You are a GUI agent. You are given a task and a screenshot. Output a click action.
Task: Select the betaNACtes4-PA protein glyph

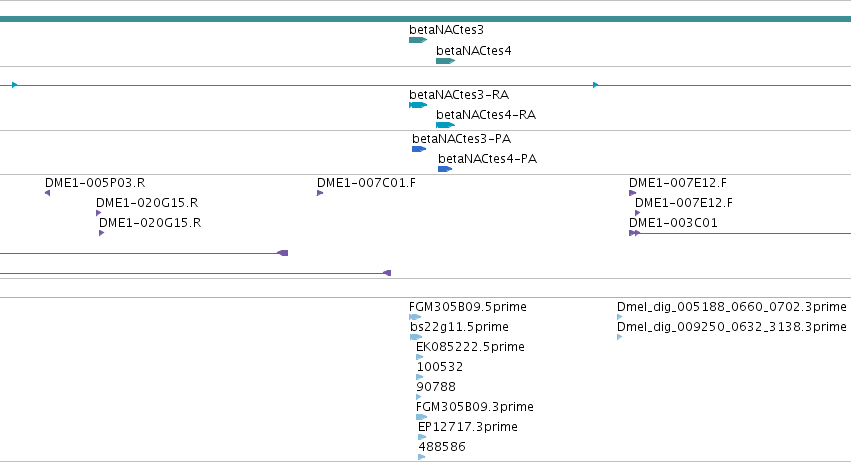[445, 169]
